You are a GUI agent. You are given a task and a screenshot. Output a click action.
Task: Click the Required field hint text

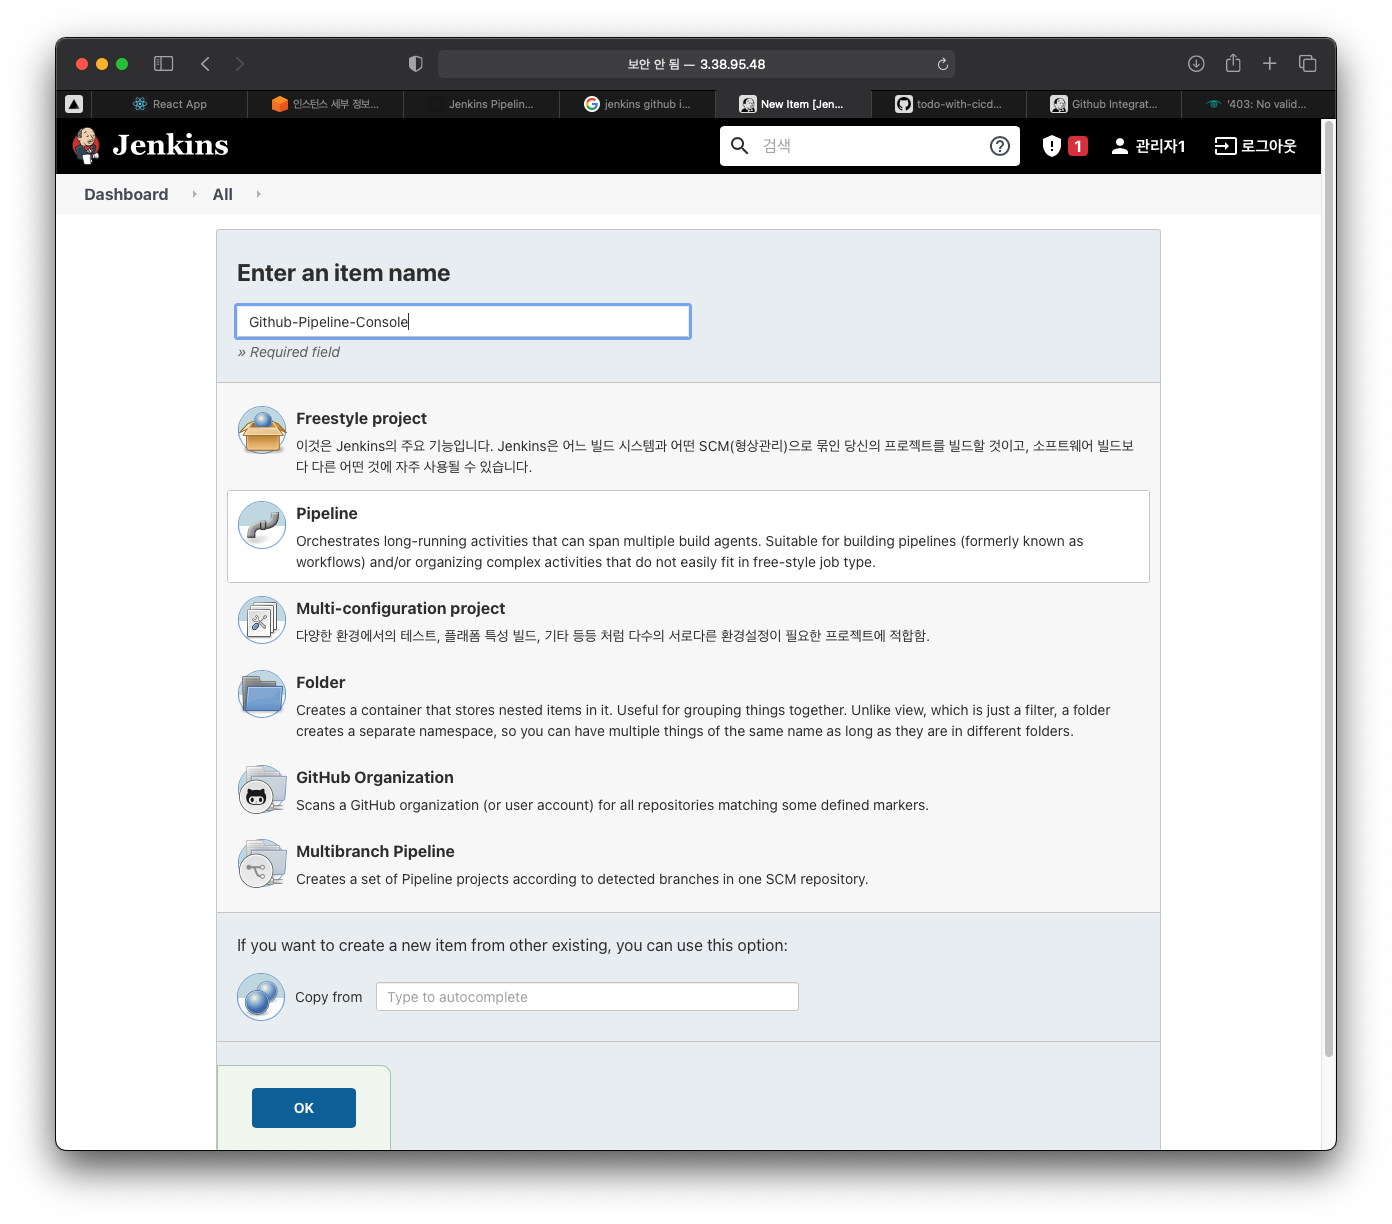coord(289,352)
